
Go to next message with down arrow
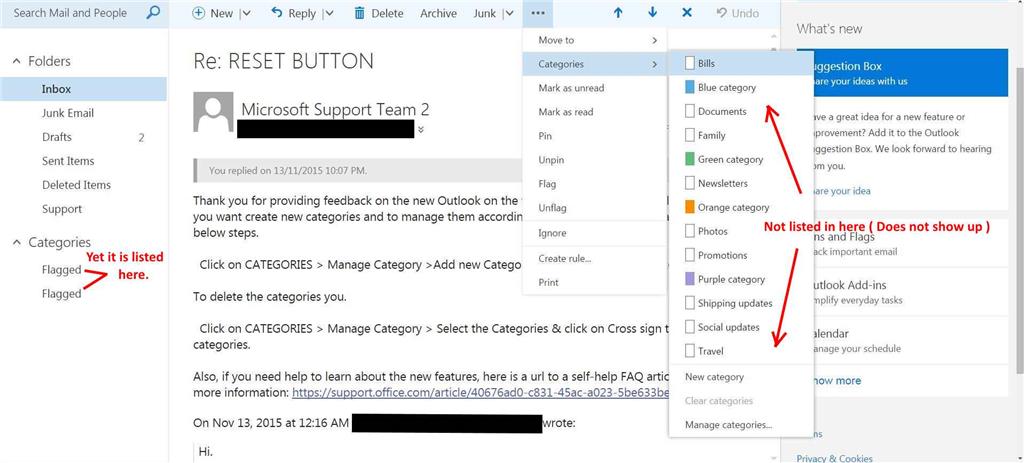(652, 13)
